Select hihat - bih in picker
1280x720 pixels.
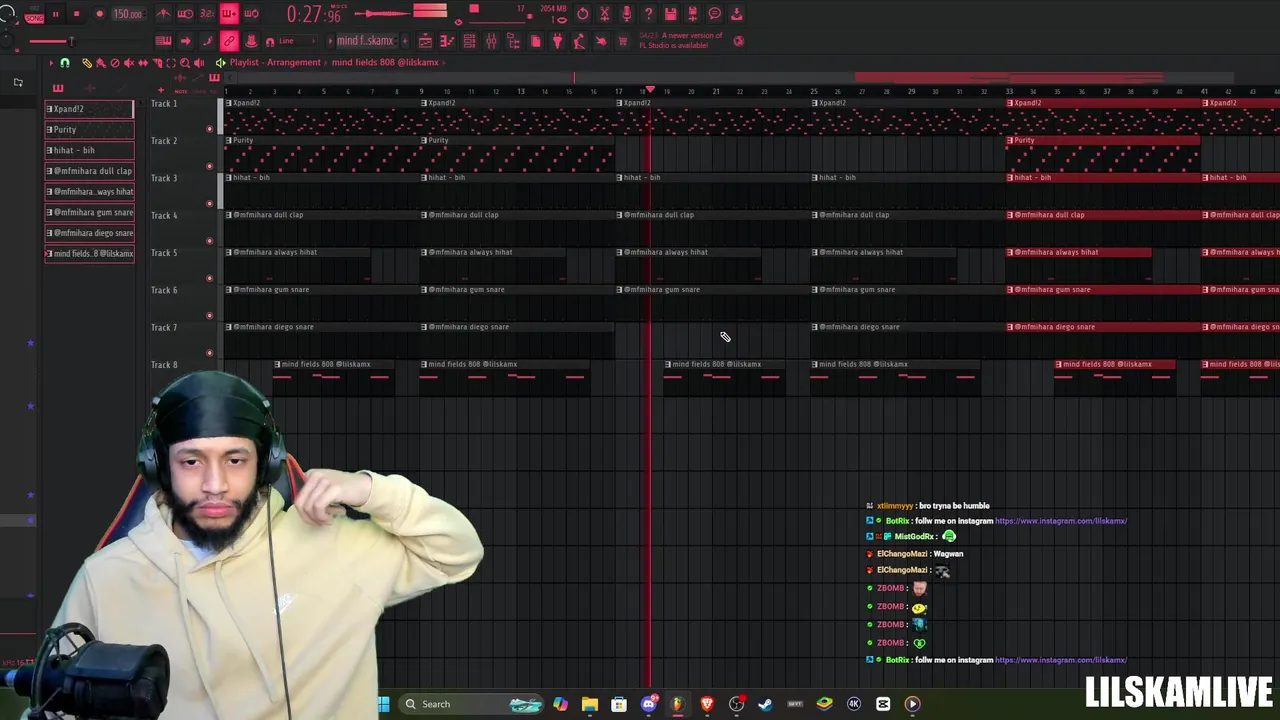(x=89, y=150)
